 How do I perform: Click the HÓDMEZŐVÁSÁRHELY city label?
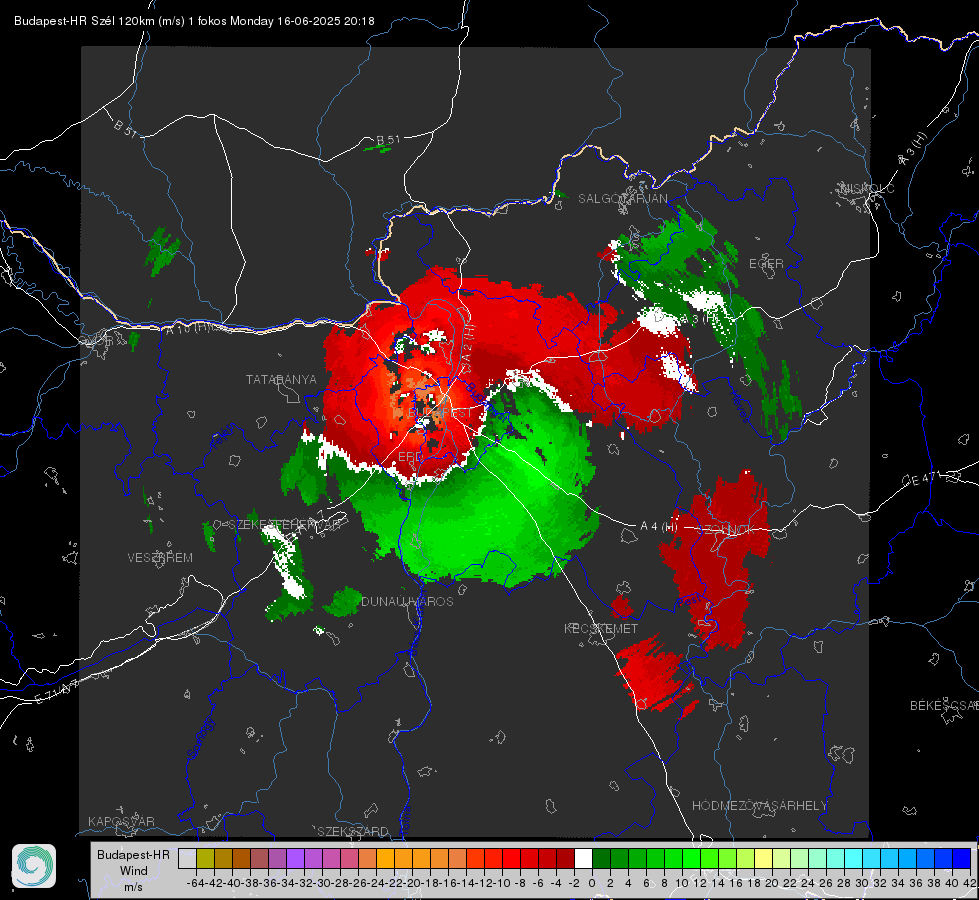pos(760,806)
